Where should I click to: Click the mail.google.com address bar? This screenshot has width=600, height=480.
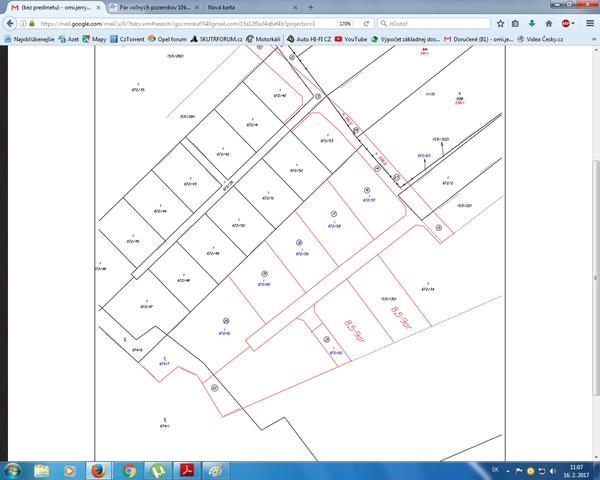pos(180,21)
